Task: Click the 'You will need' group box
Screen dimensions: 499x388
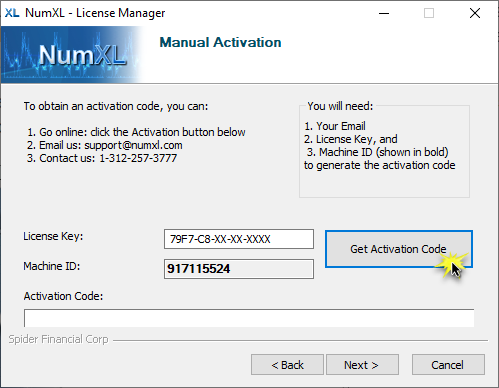Action: [384, 150]
